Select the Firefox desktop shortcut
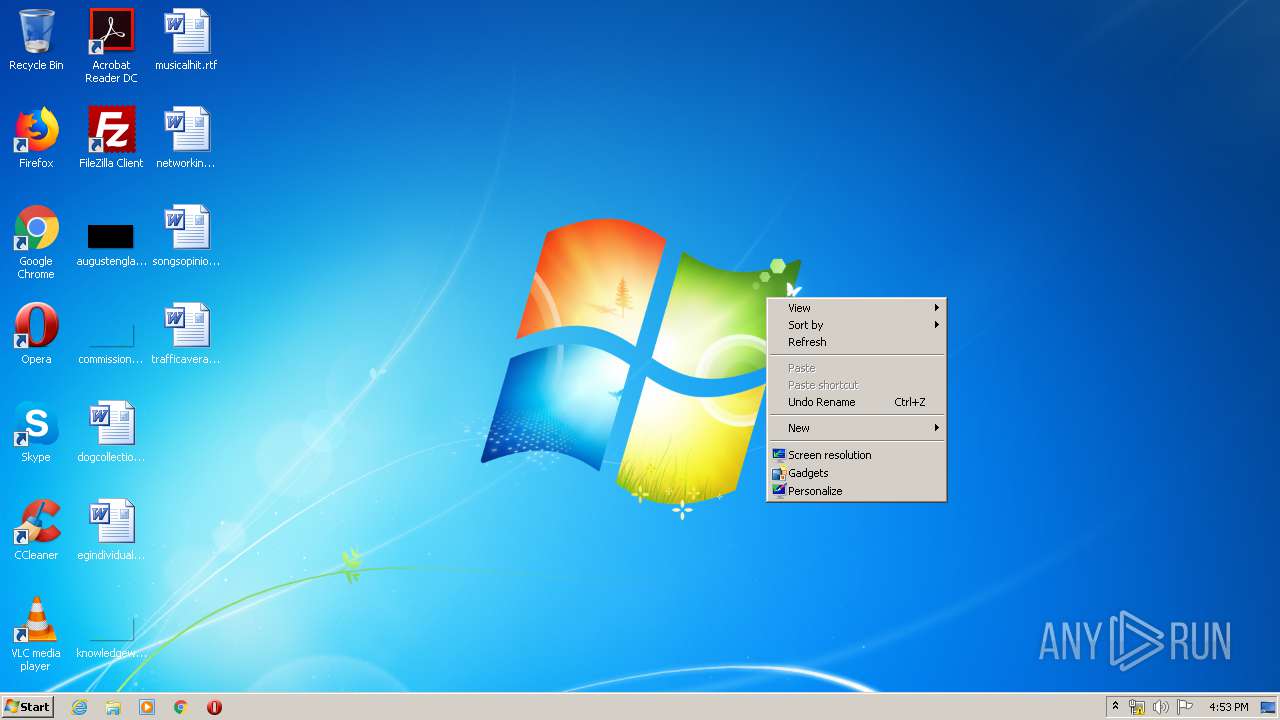1280x720 pixels. (x=36, y=138)
